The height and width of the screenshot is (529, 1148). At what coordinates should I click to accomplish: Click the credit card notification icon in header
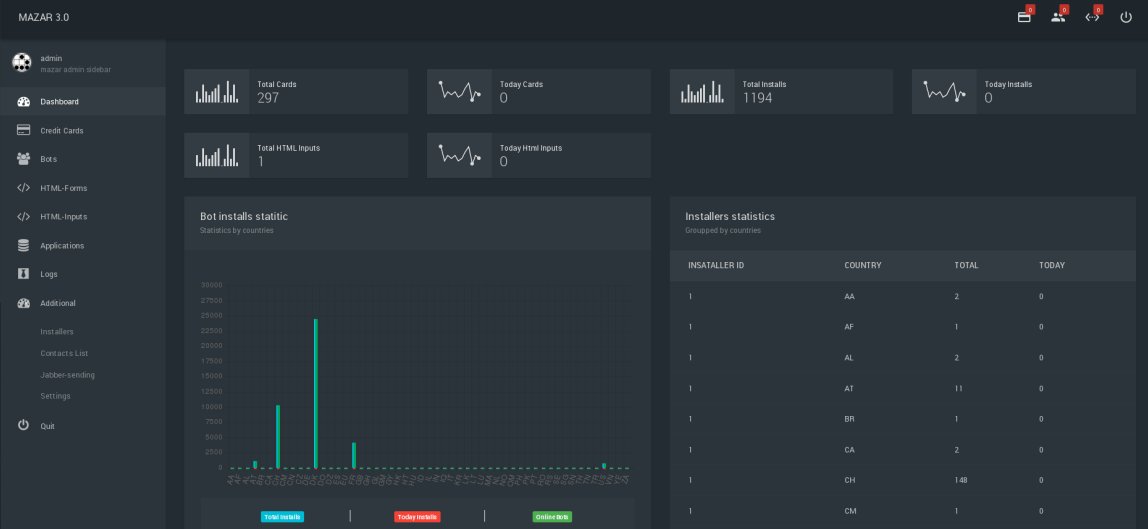coord(1024,17)
